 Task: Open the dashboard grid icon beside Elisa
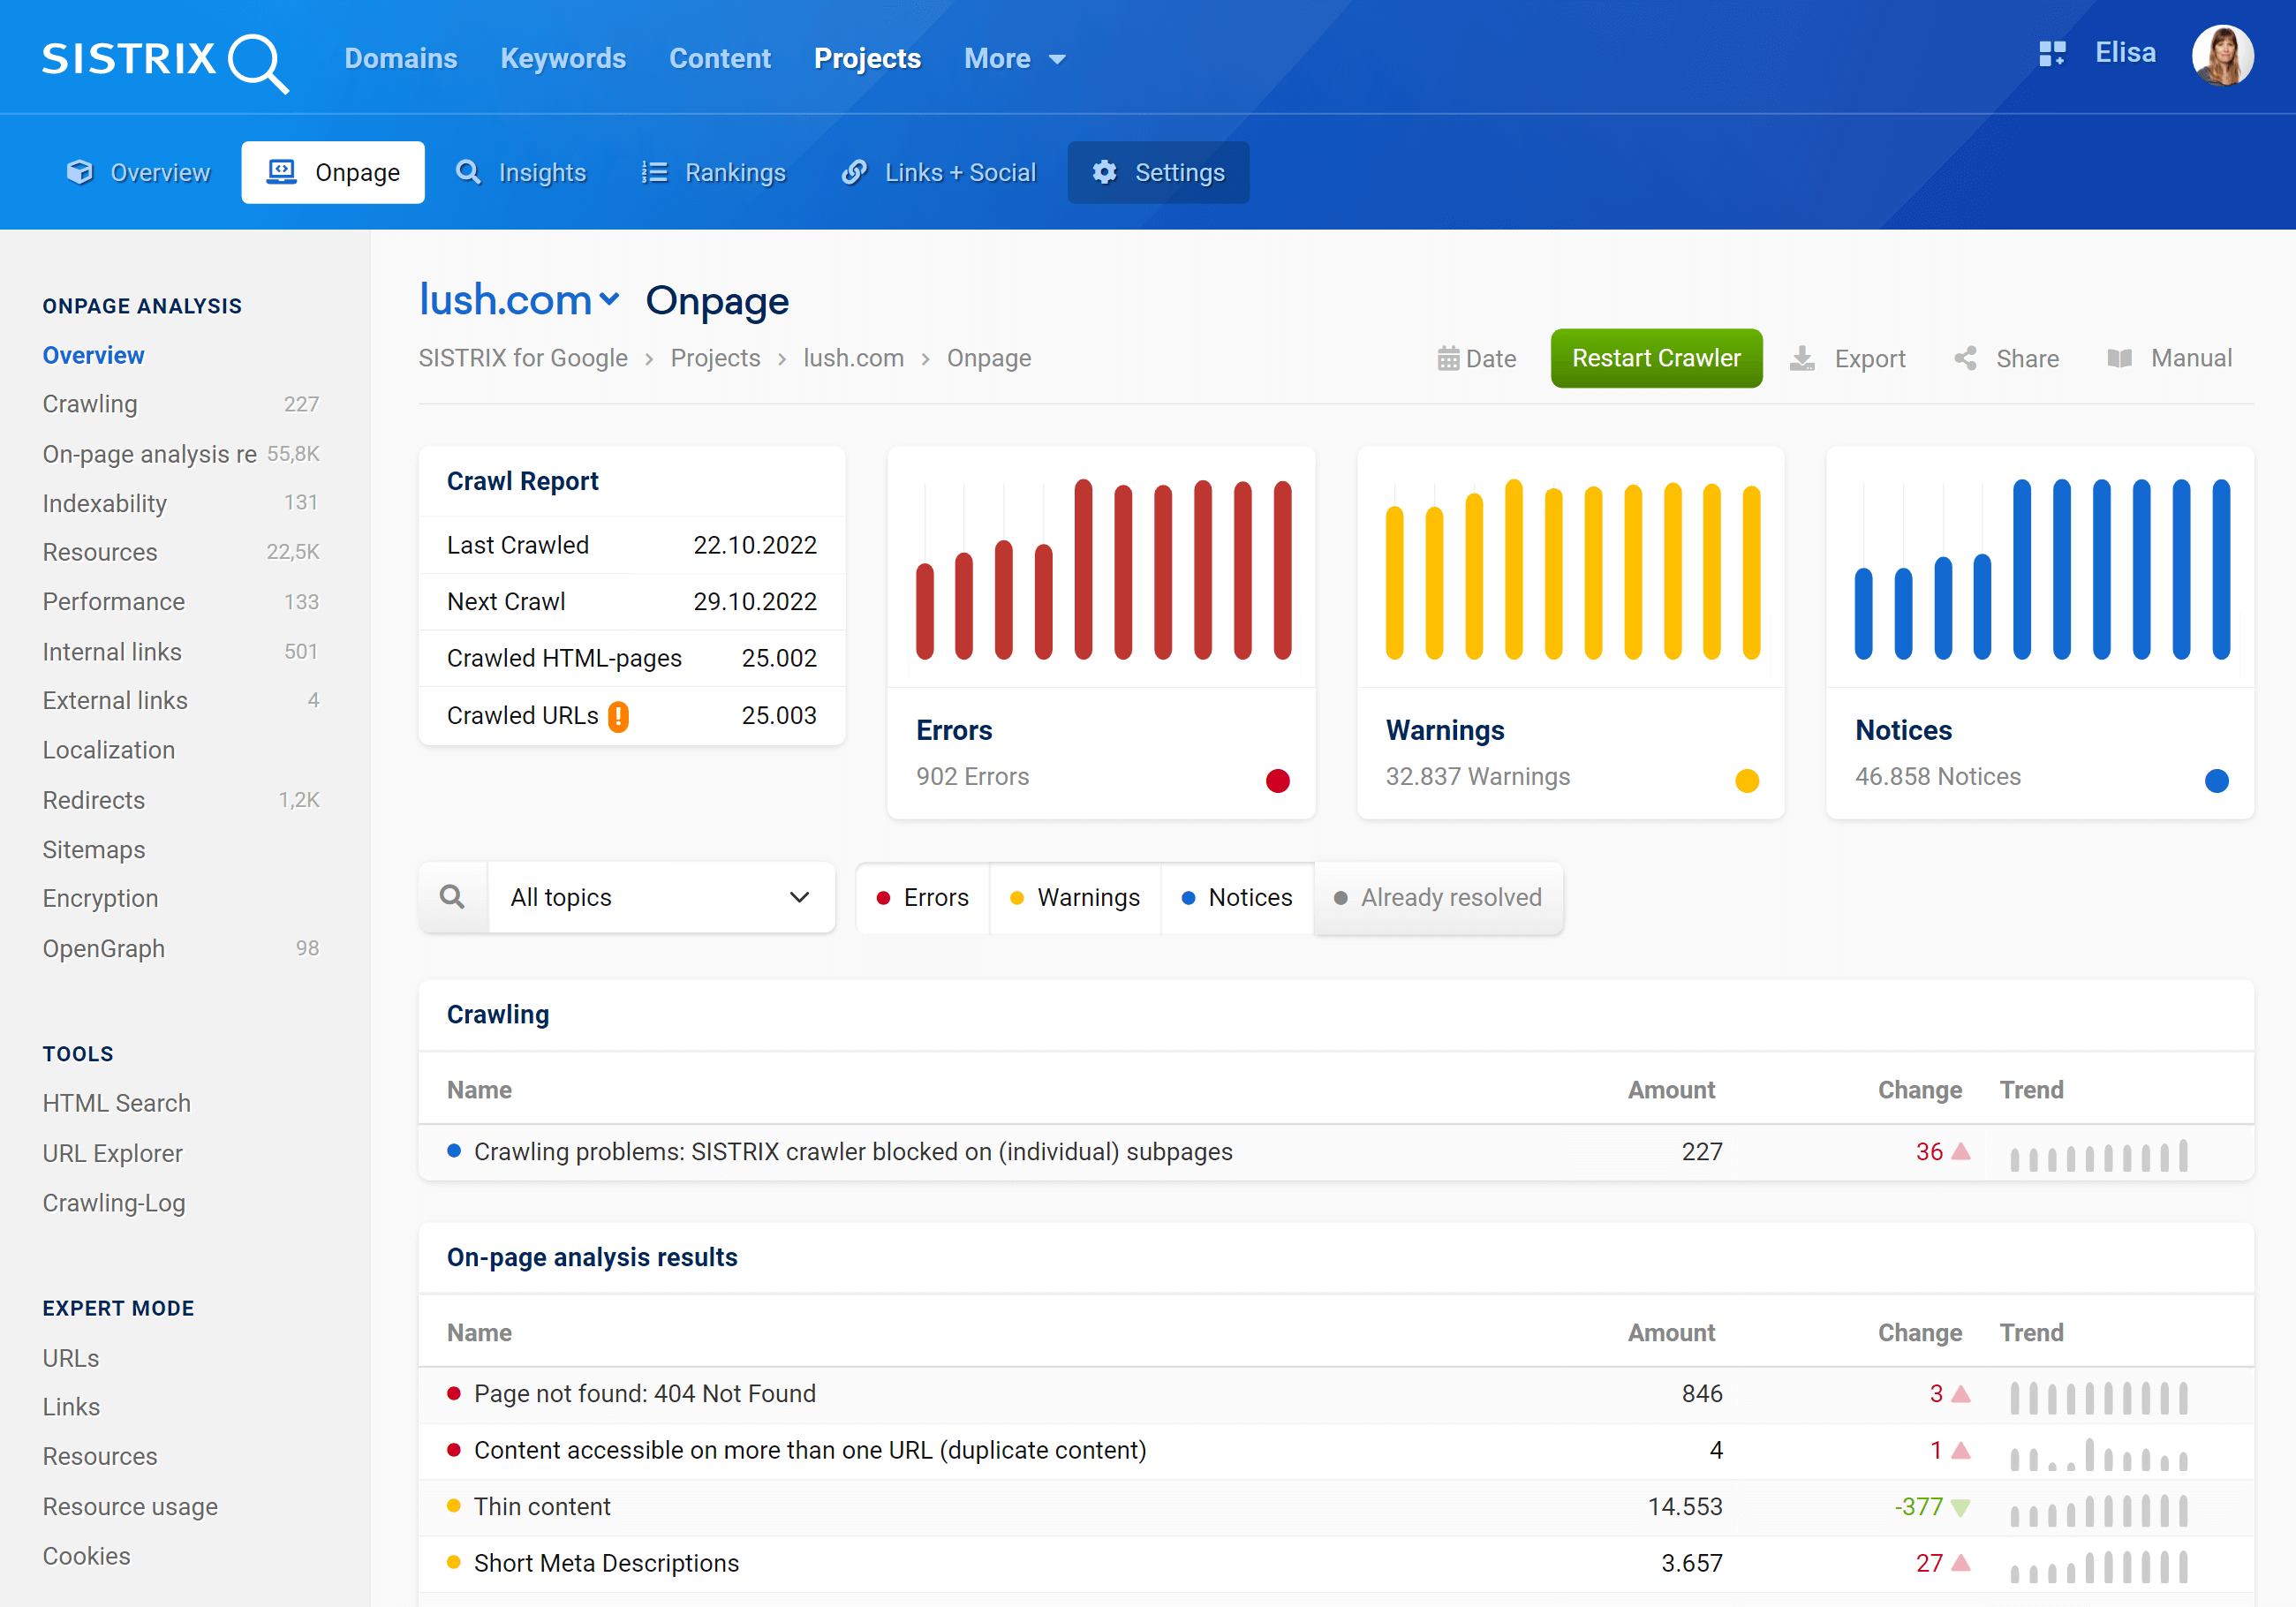point(2052,53)
